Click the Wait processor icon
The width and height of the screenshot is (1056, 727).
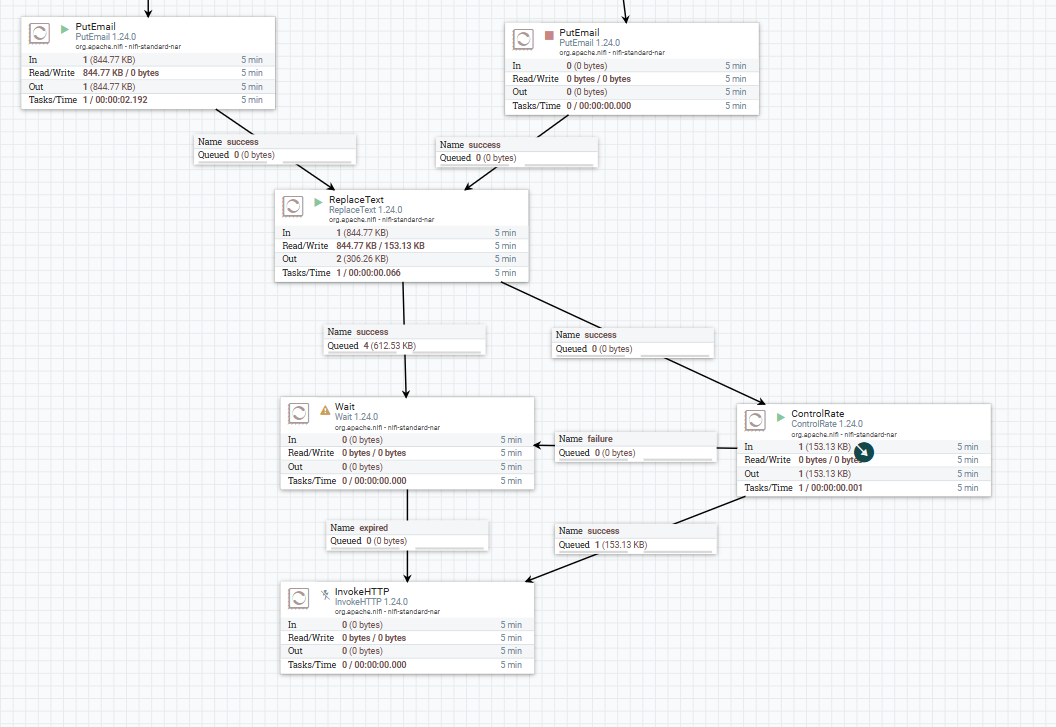click(298, 413)
